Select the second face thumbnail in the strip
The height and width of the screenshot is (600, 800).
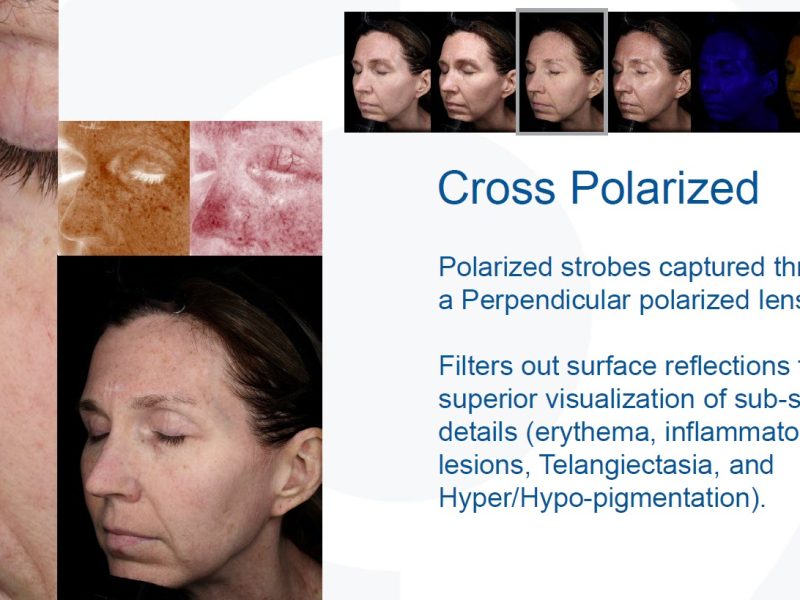tap(474, 72)
